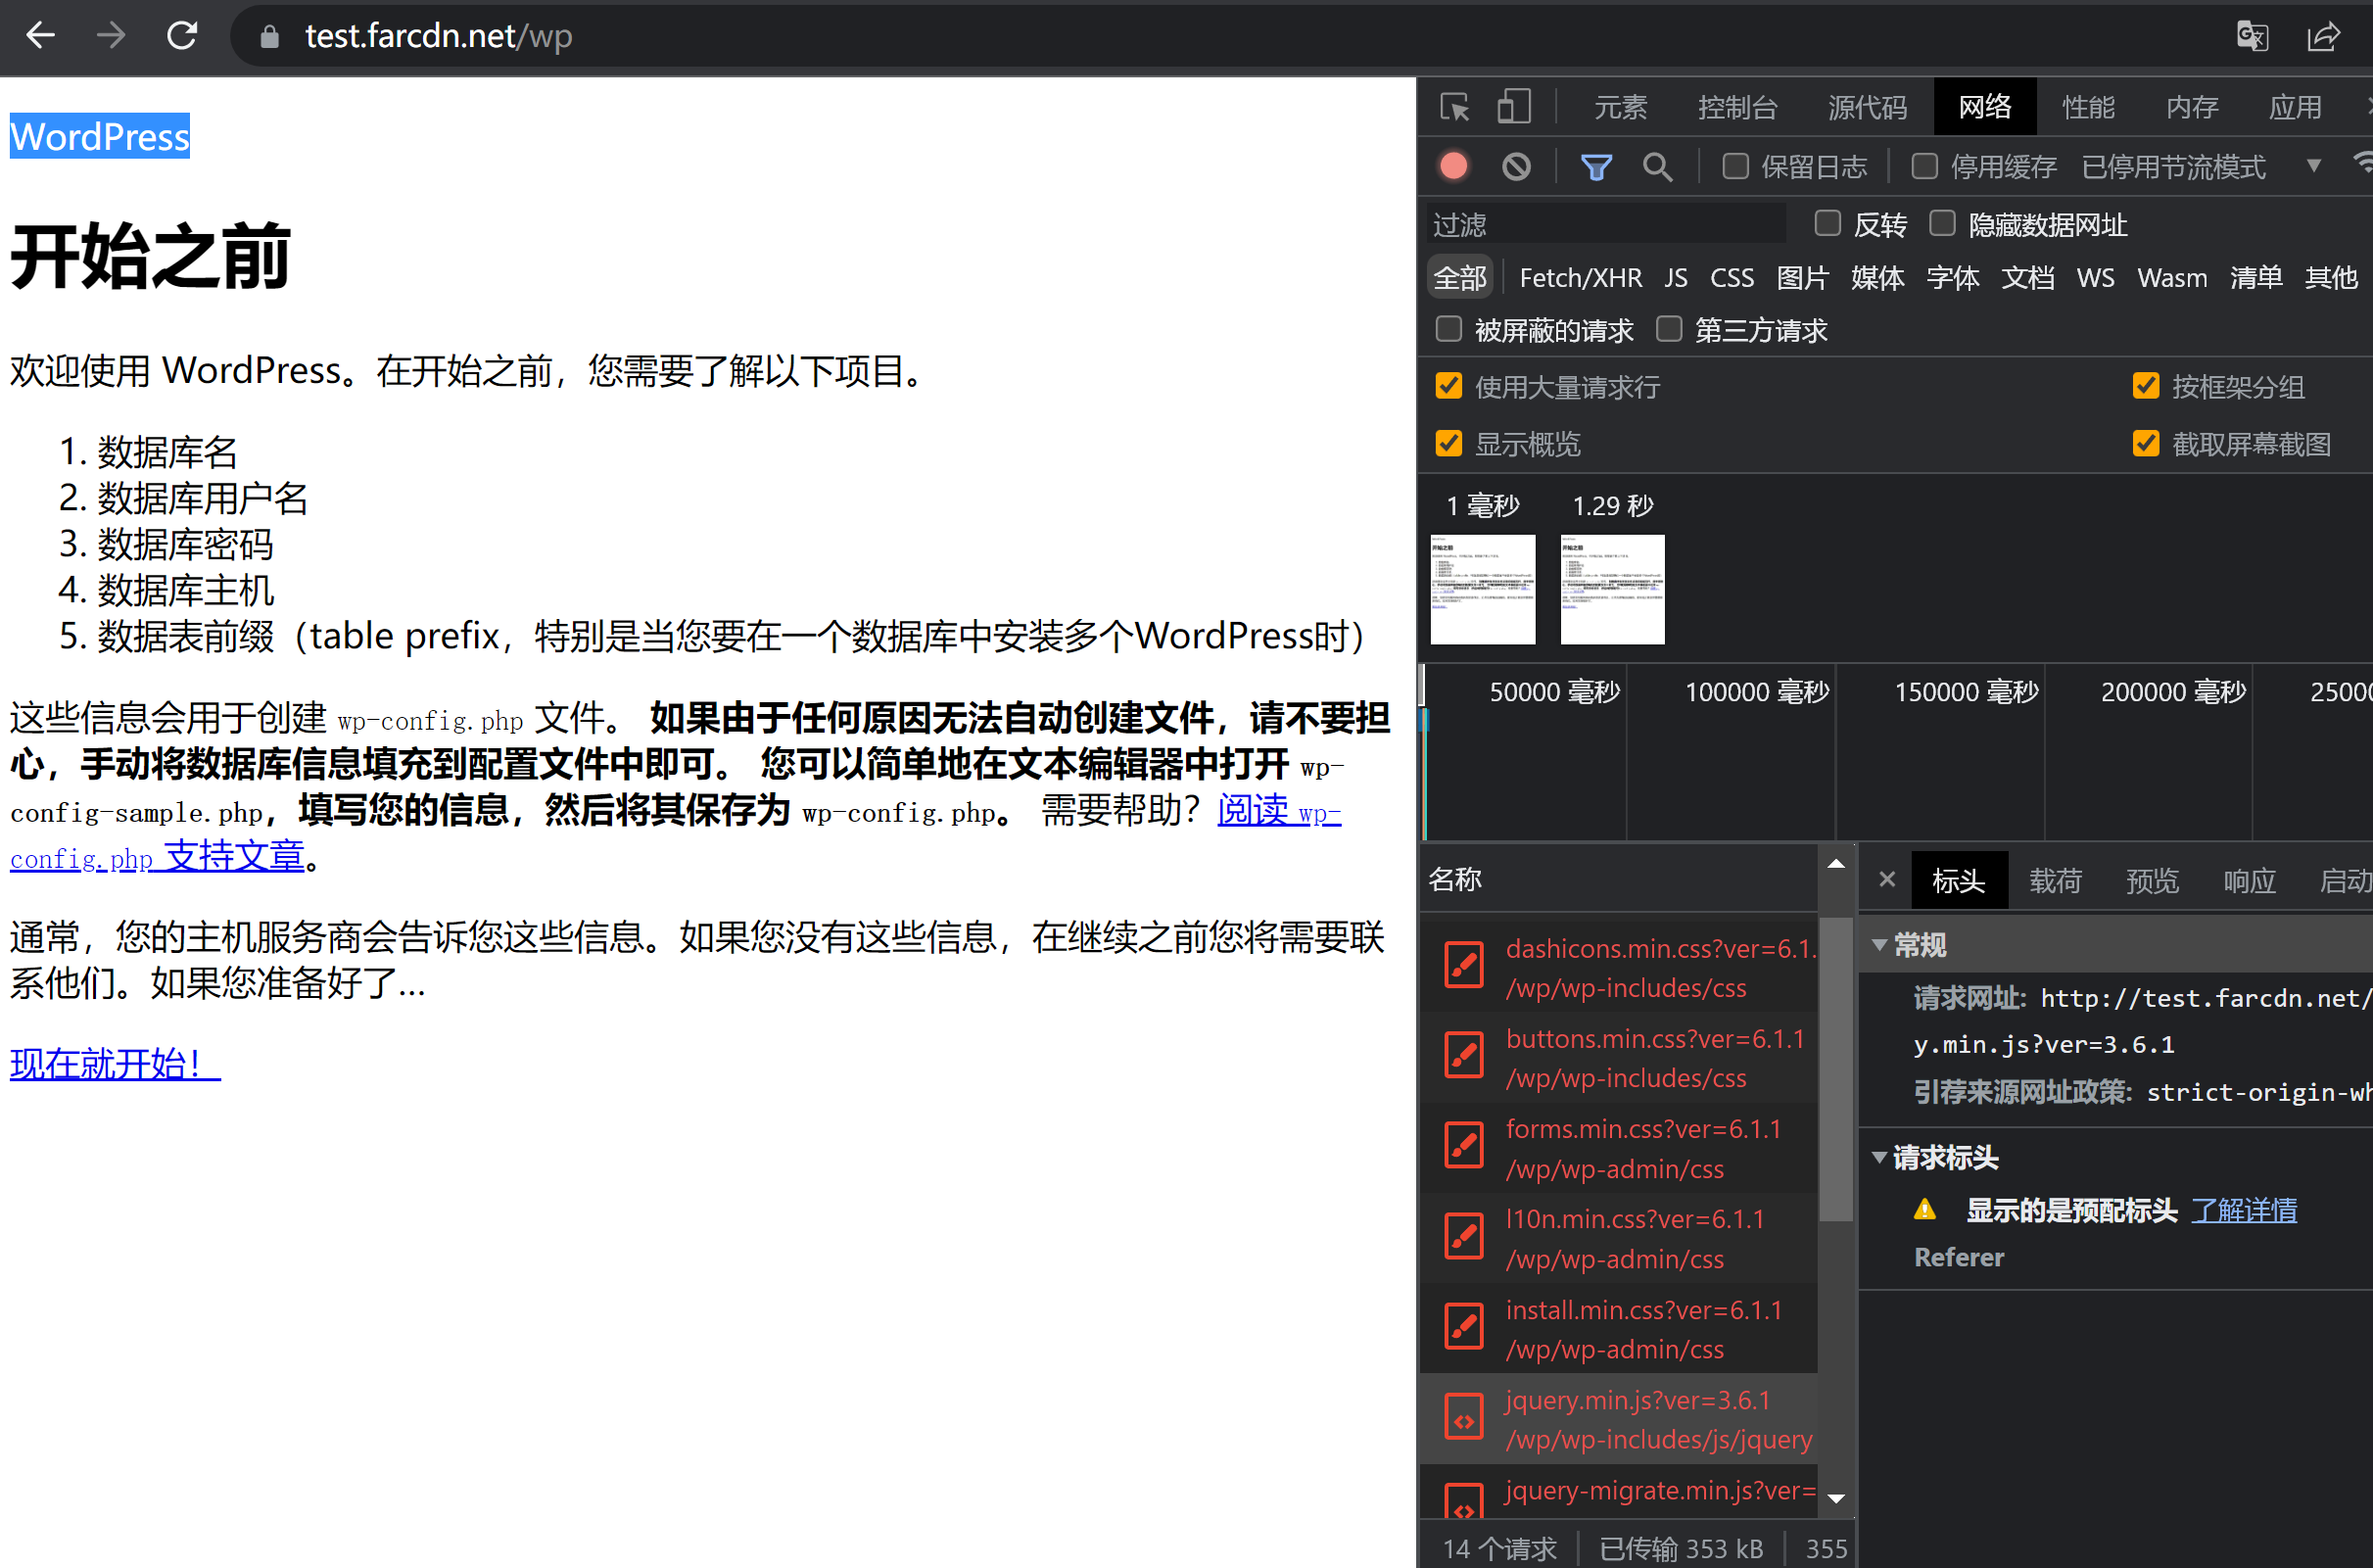
Task: Open the translate page icon
Action: point(2252,37)
